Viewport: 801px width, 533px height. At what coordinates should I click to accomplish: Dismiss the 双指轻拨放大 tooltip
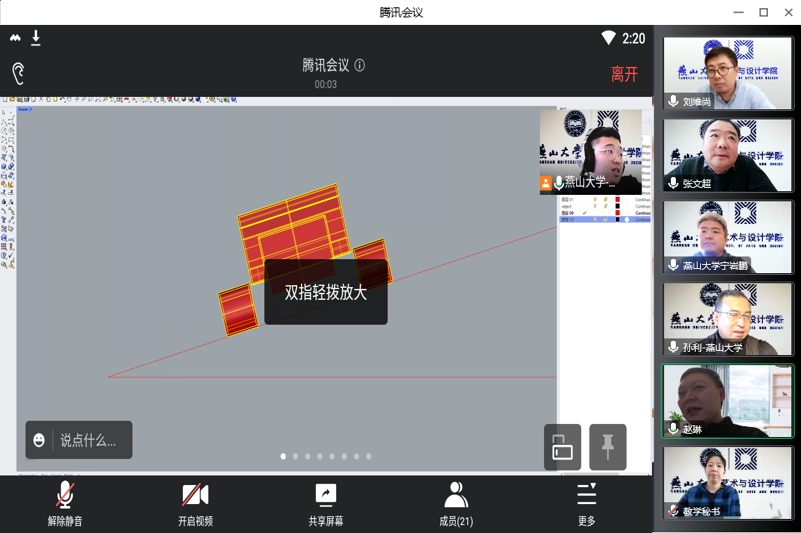[x=325, y=292]
